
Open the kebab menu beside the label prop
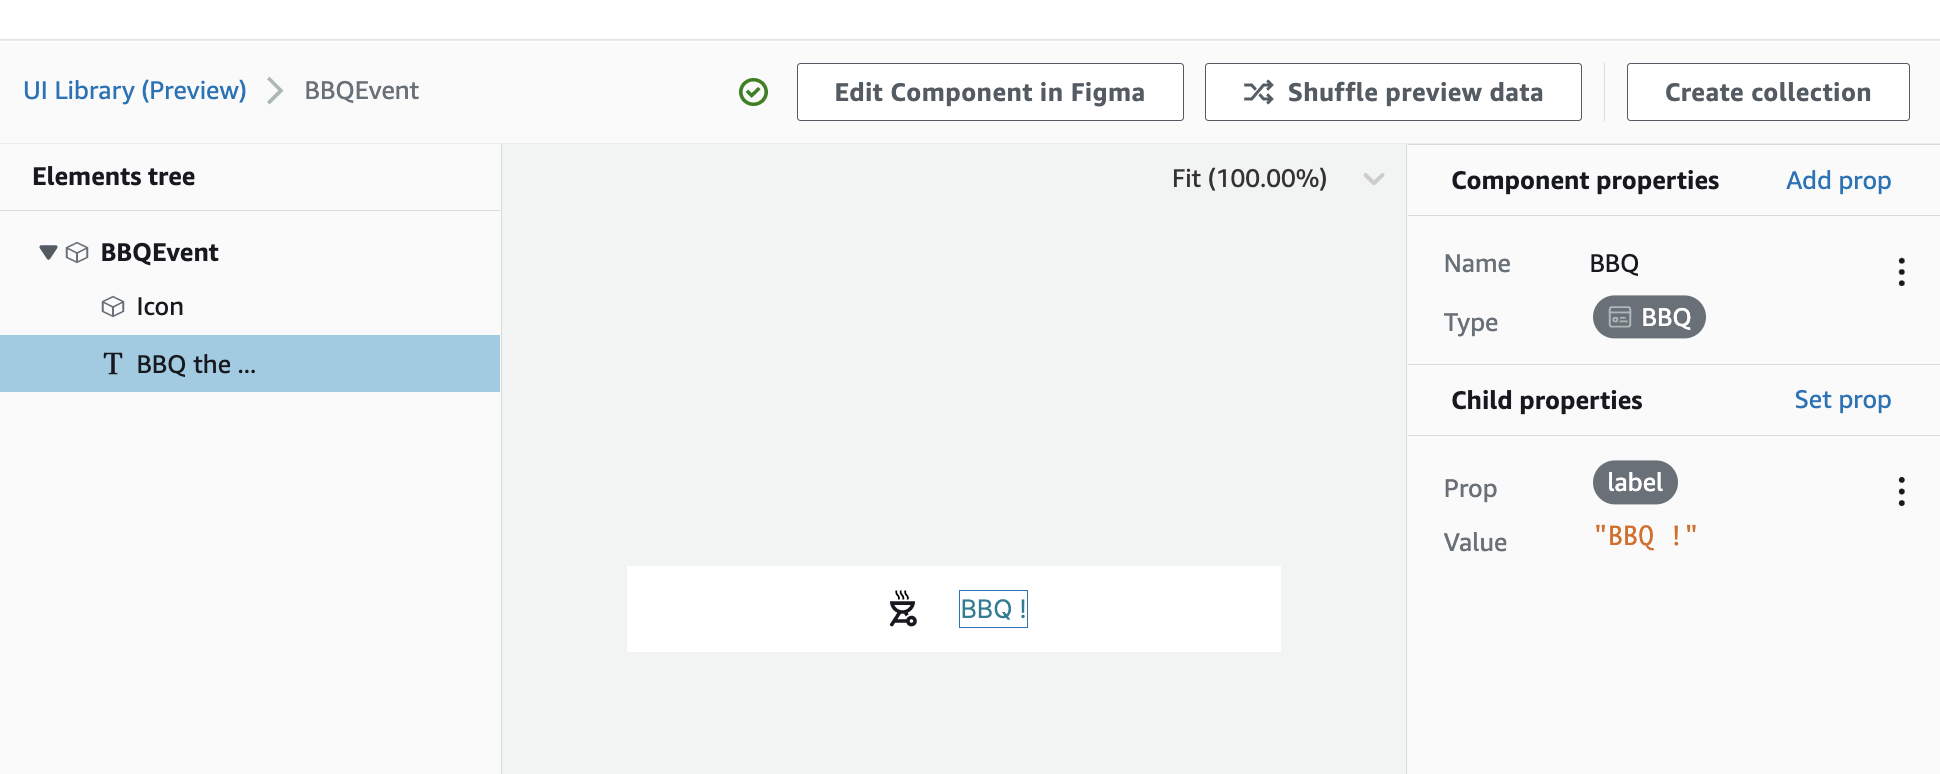tap(1901, 491)
